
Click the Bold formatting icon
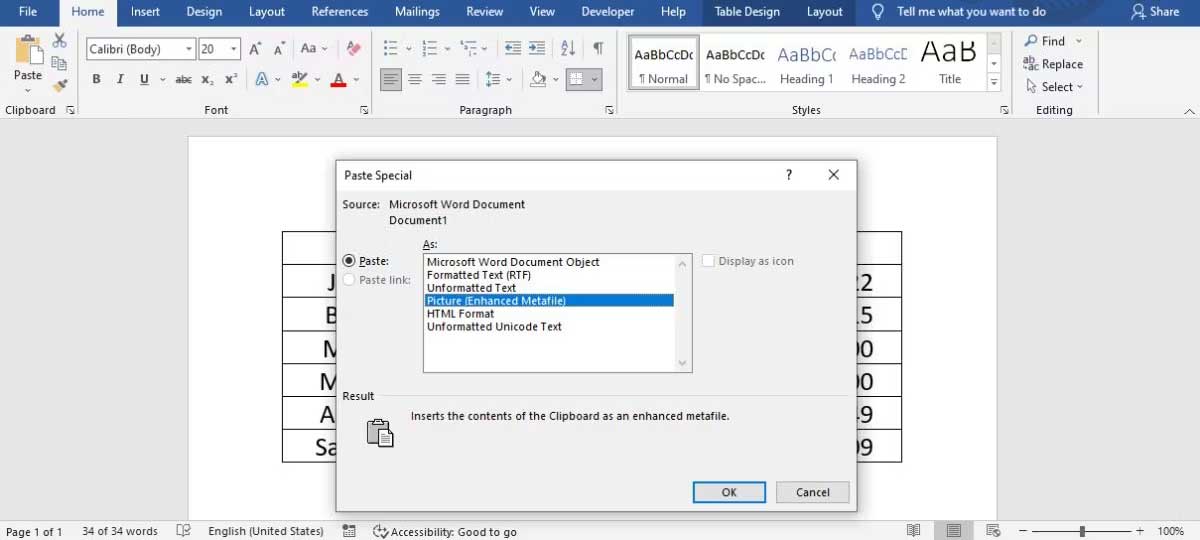pyautogui.click(x=96, y=80)
